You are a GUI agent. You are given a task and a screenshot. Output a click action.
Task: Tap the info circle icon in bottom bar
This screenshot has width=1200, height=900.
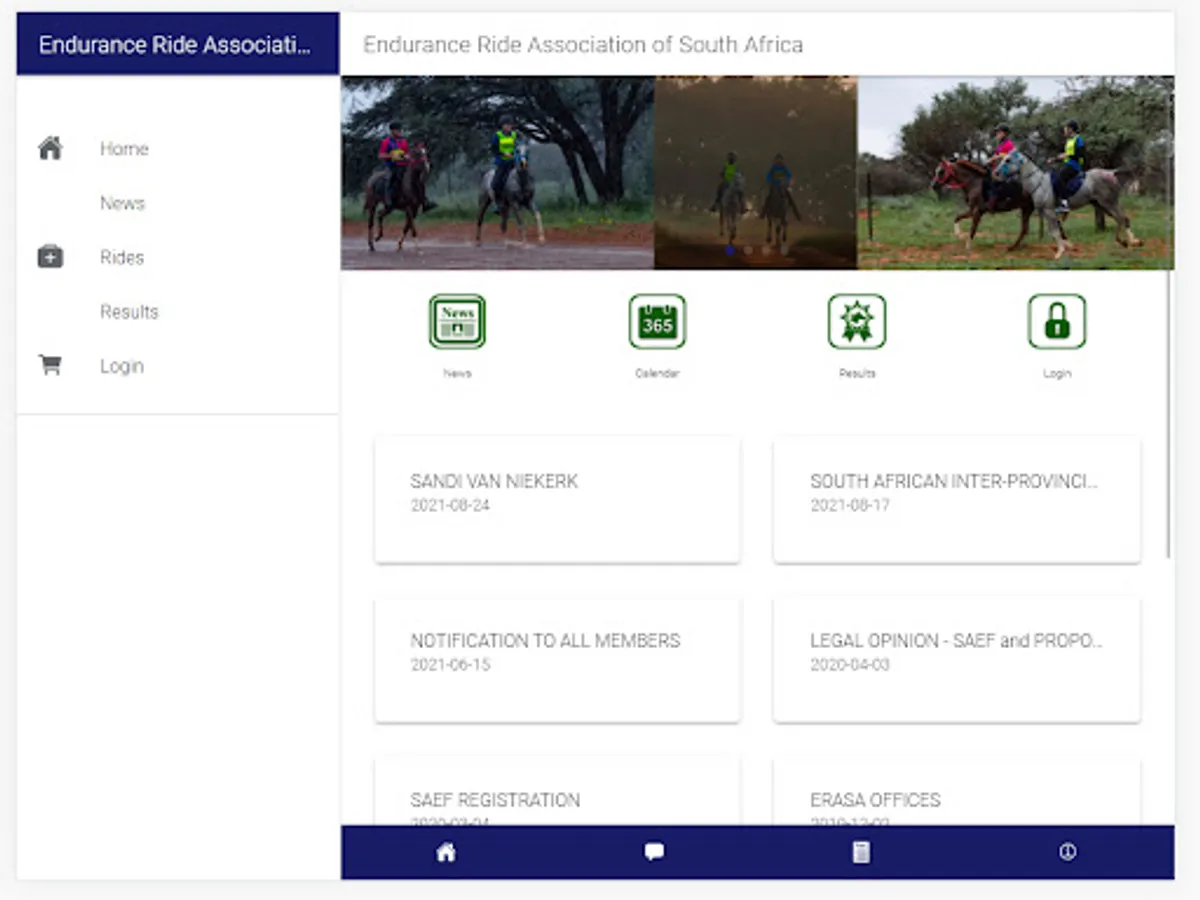point(1067,852)
